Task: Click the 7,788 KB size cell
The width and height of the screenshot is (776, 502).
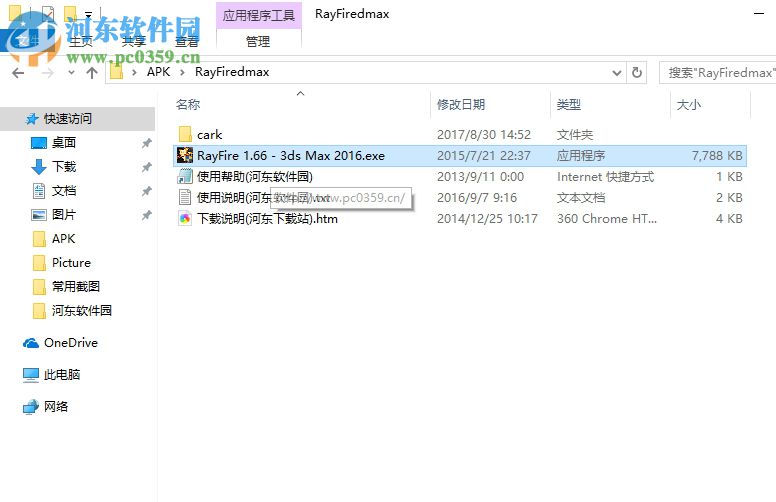Action: pos(717,155)
